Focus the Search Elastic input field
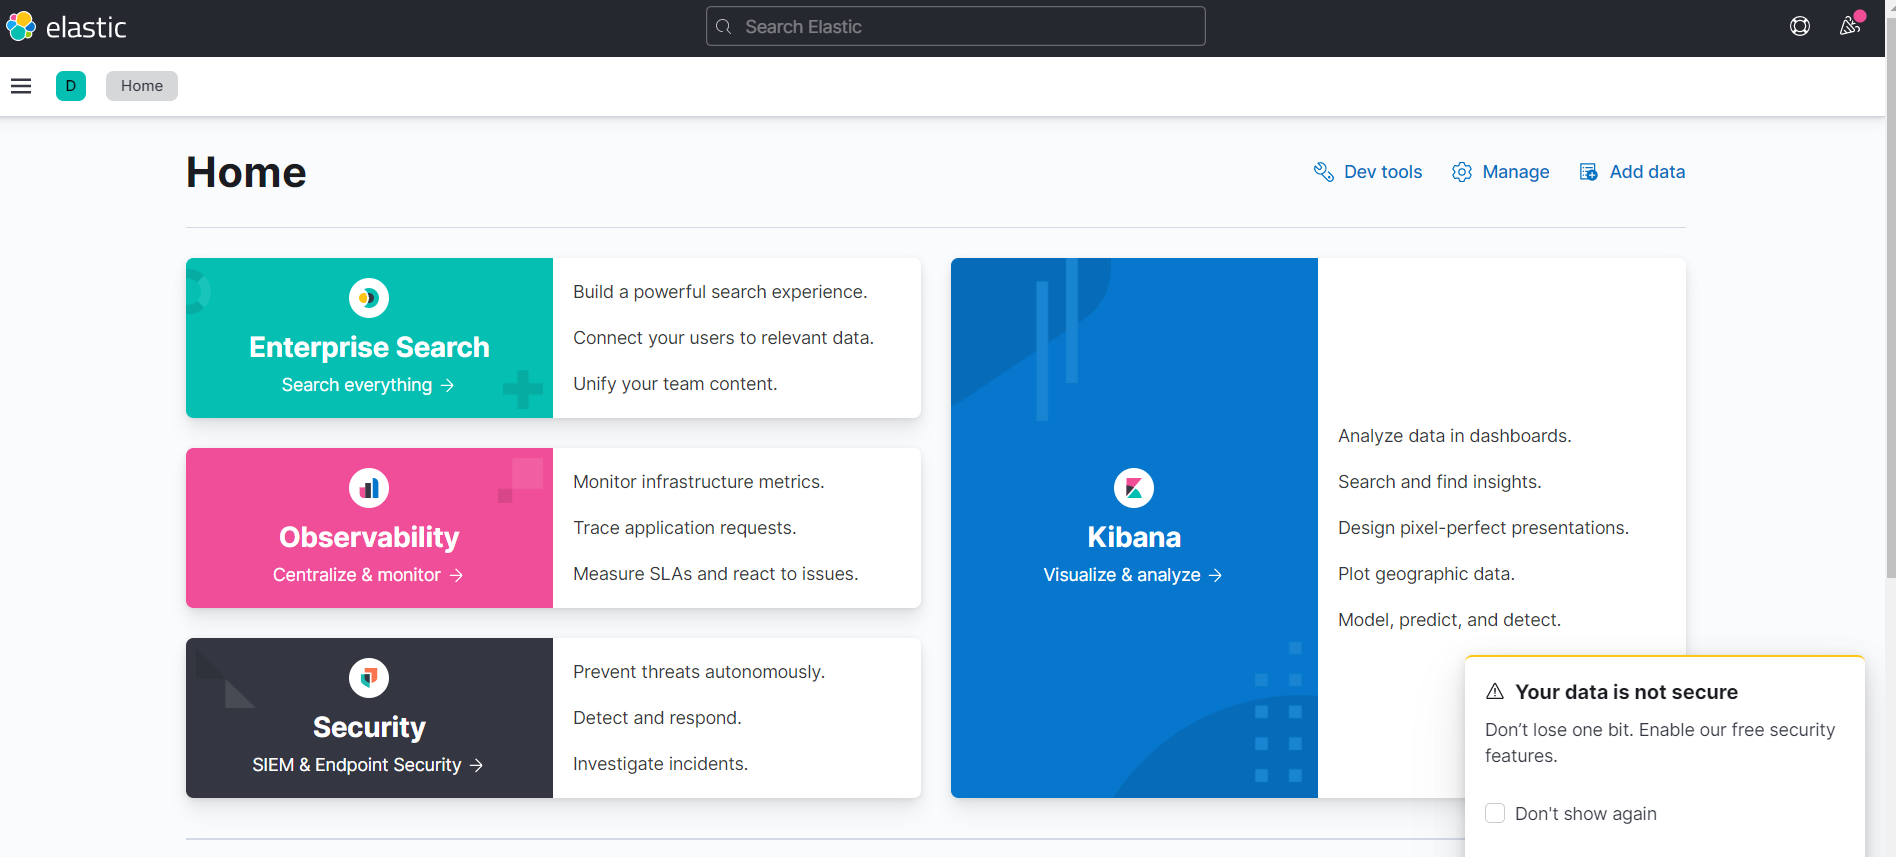Image resolution: width=1896 pixels, height=857 pixels. pyautogui.click(x=956, y=27)
